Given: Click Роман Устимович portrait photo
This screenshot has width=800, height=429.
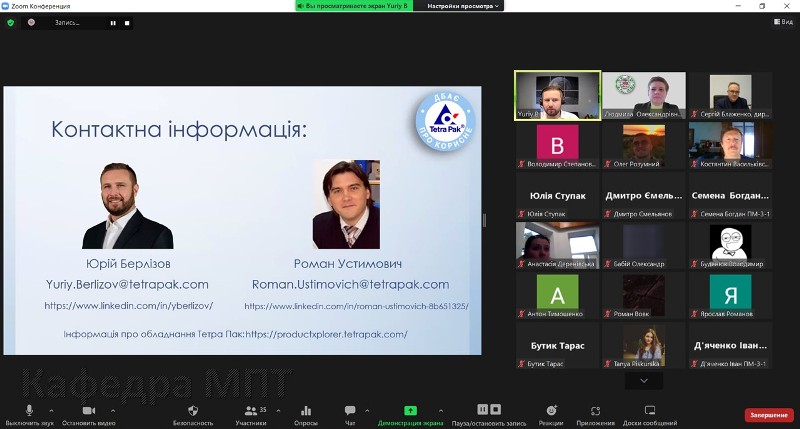Looking at the screenshot, I should (346, 204).
